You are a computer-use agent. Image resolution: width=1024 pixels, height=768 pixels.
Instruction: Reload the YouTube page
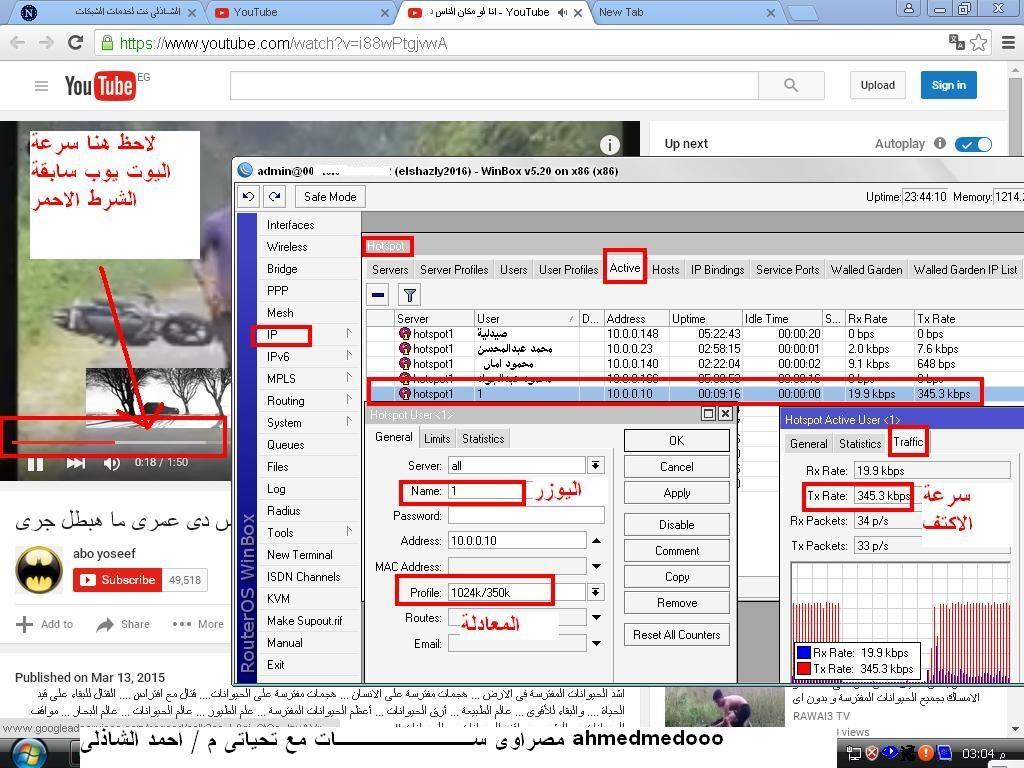pos(76,43)
